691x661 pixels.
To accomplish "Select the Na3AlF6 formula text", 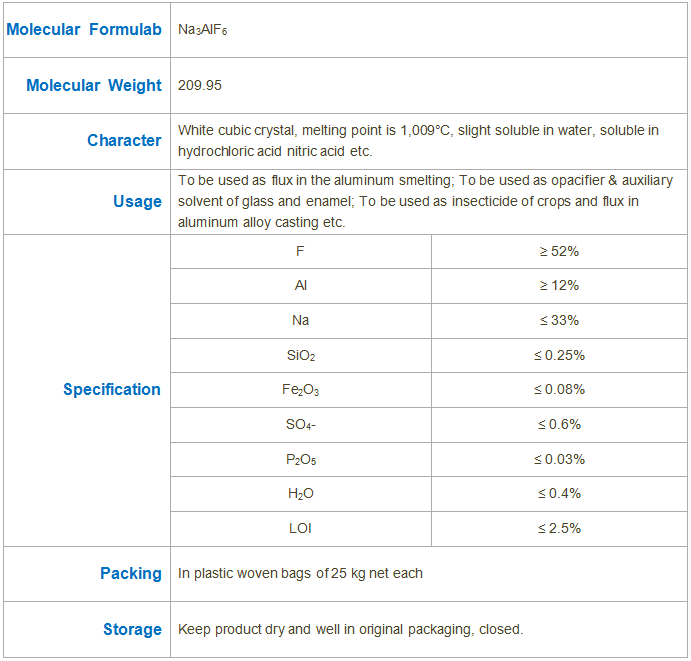I will (202, 30).
